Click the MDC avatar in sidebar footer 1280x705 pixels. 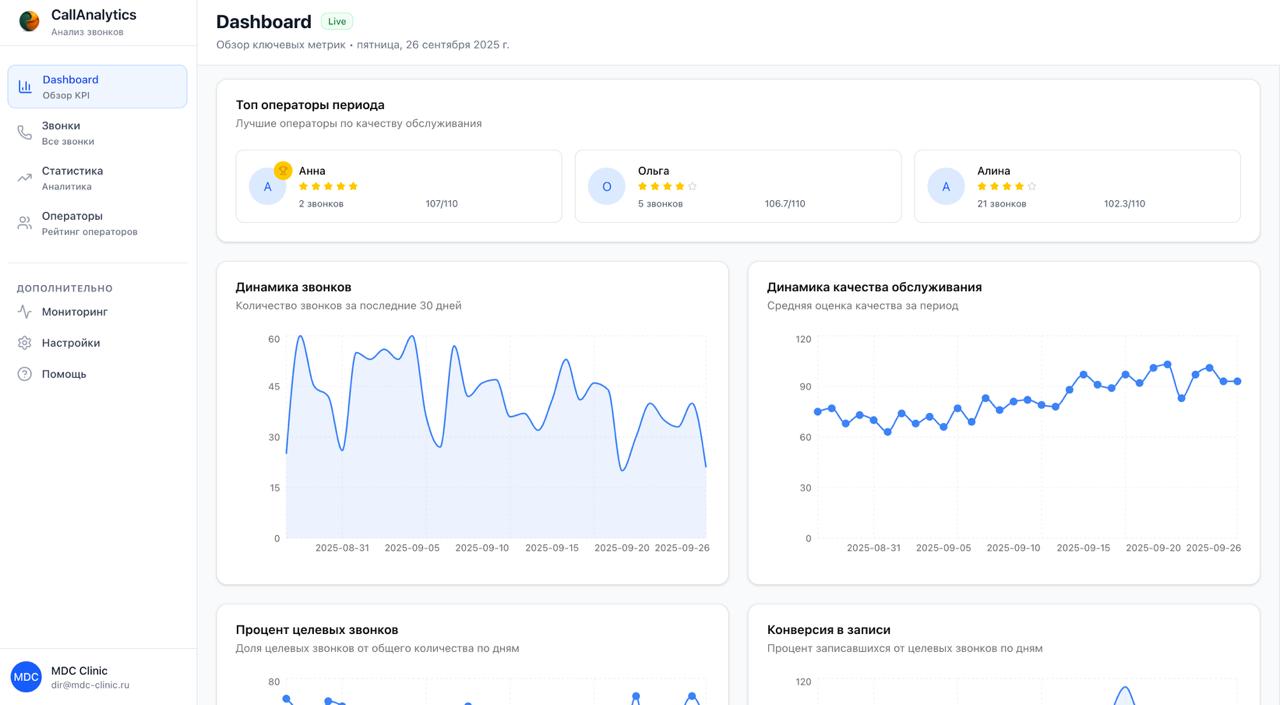[26, 677]
